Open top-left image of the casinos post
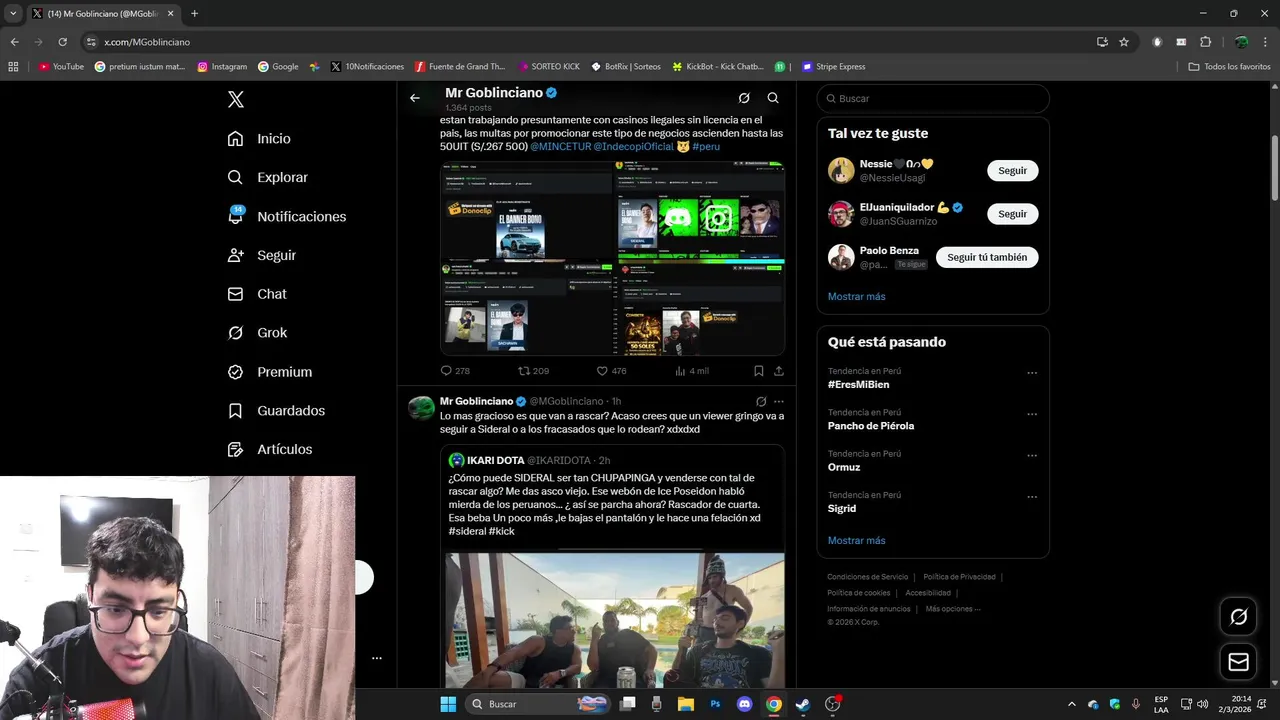The width and height of the screenshot is (1280, 720). pos(527,210)
